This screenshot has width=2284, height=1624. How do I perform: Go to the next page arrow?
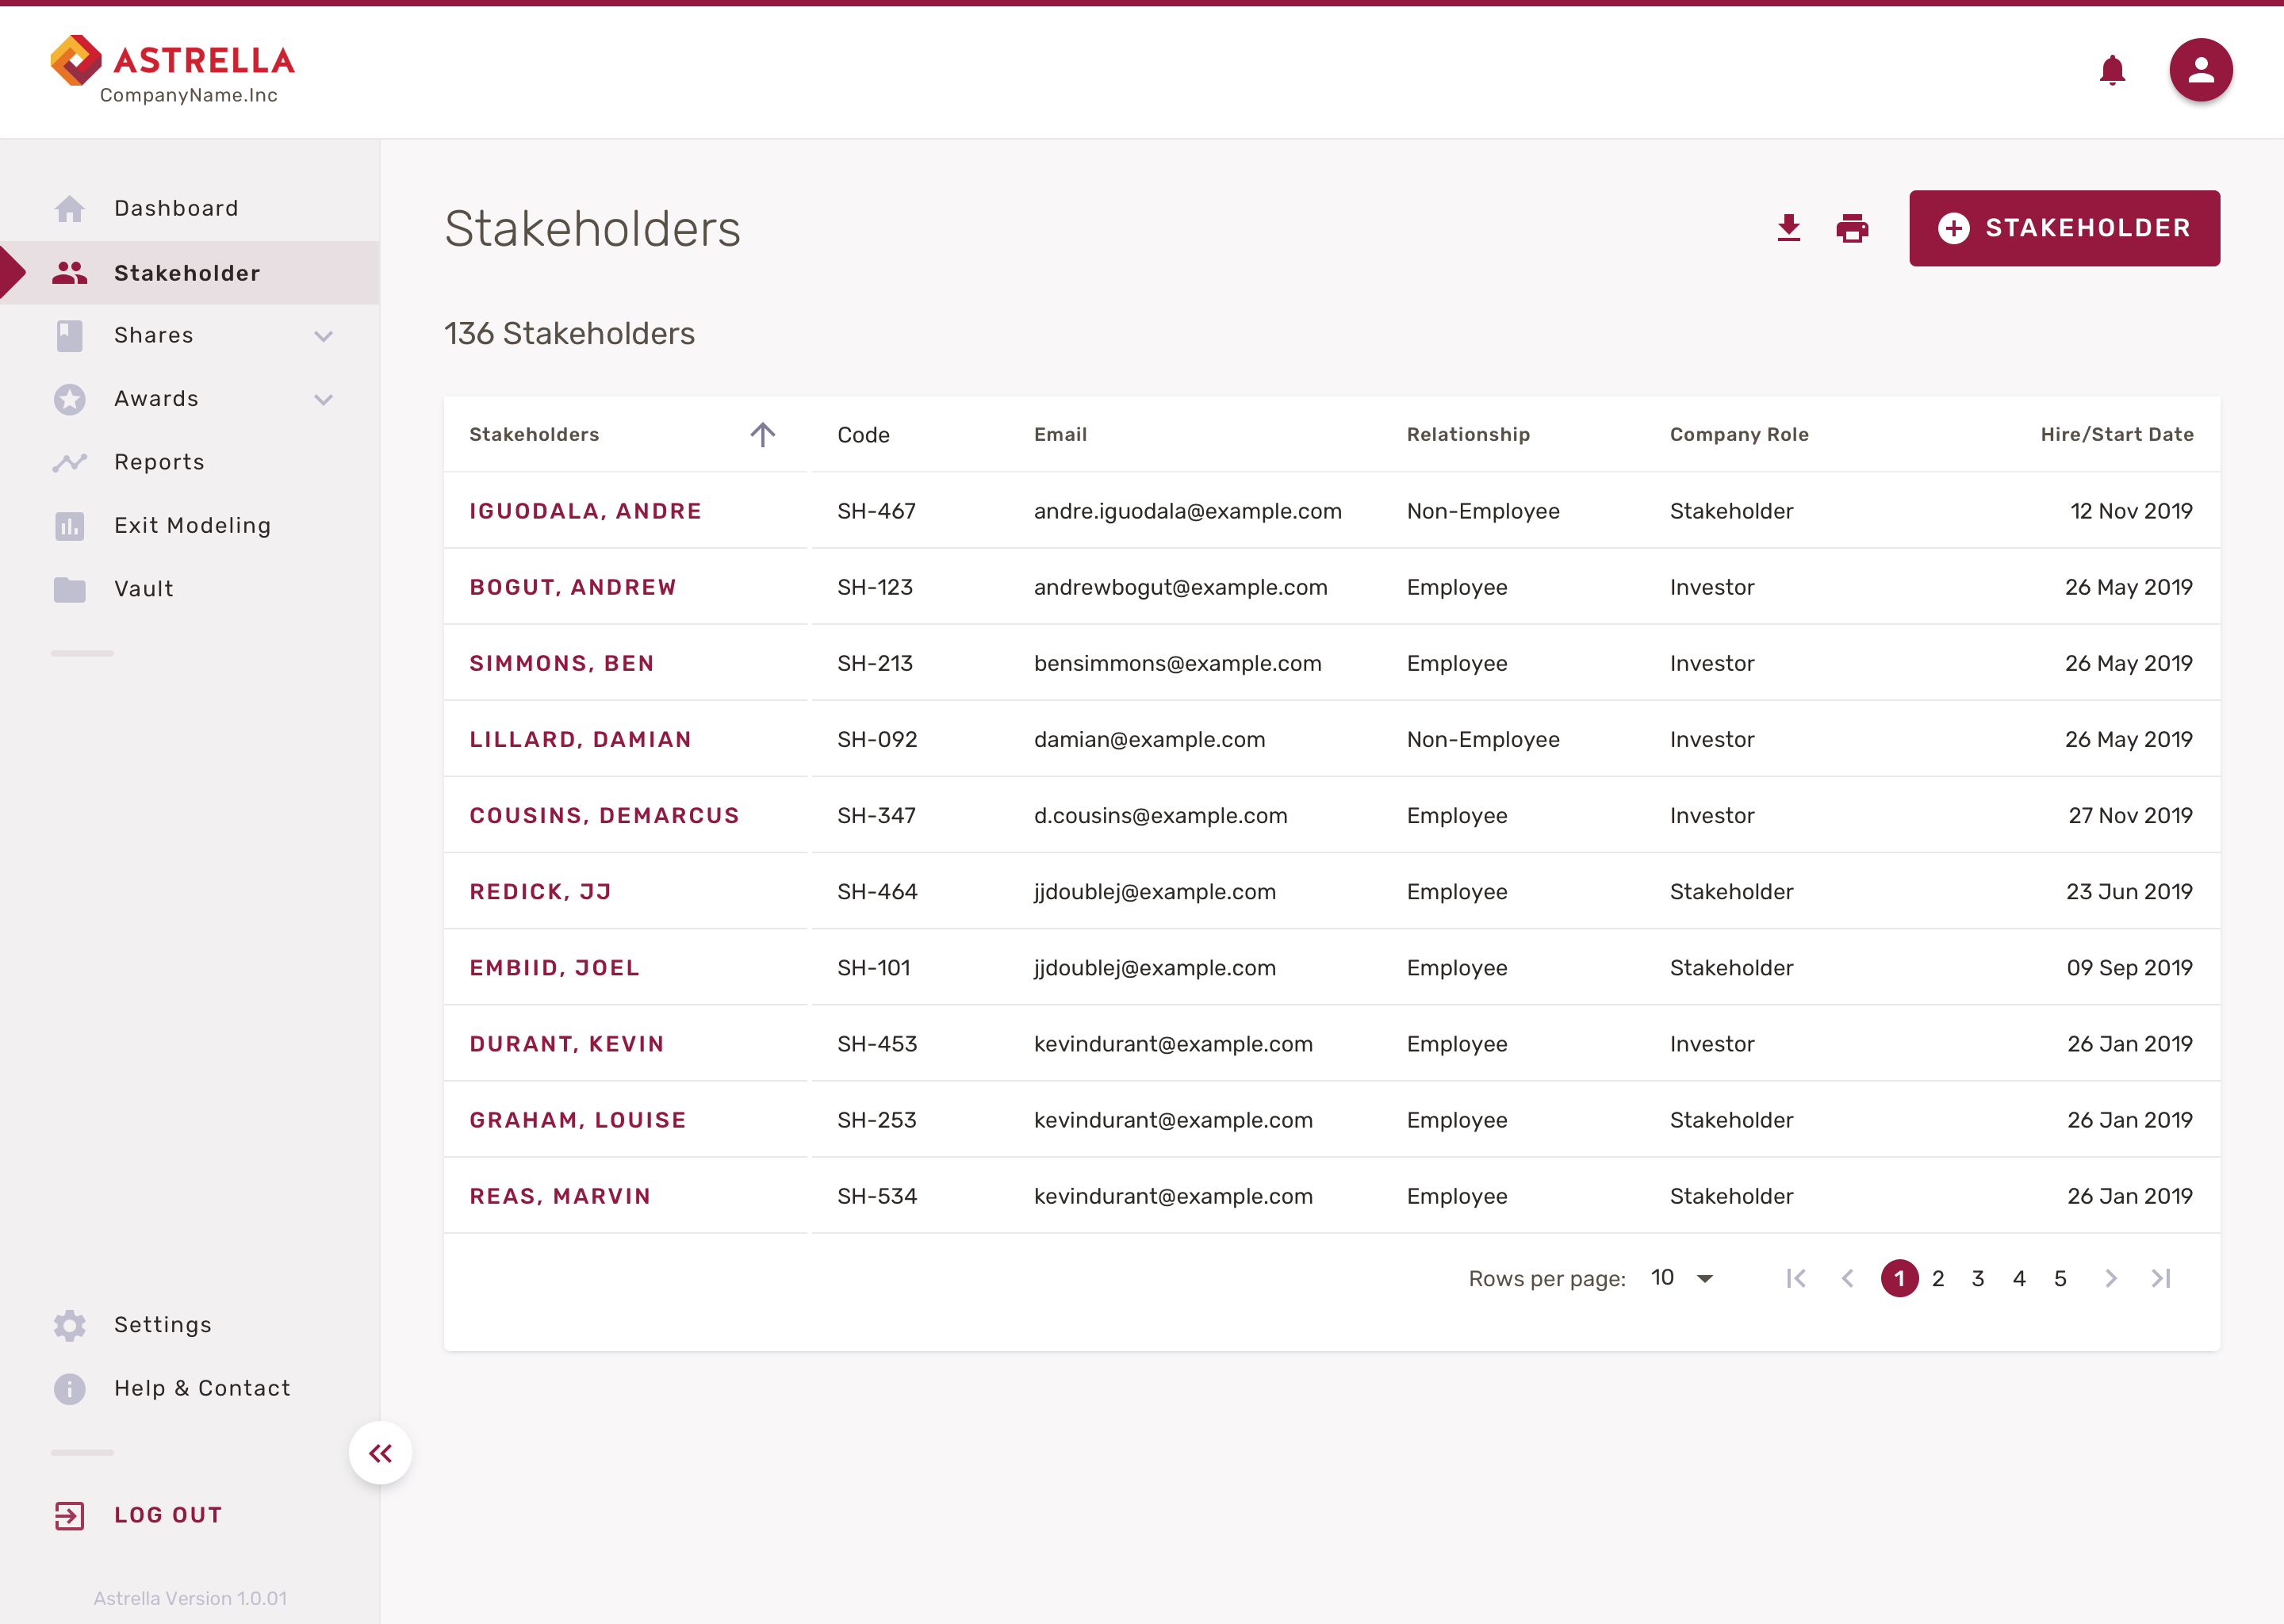click(2110, 1278)
